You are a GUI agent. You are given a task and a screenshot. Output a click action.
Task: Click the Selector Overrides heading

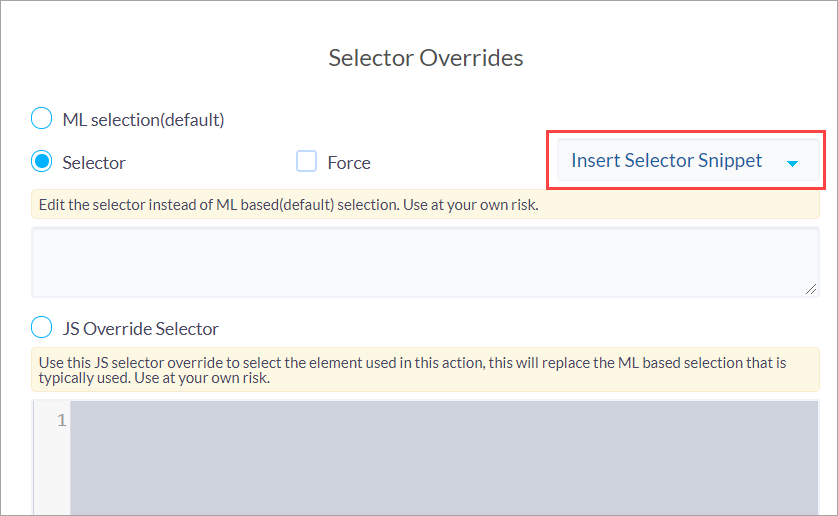tap(425, 58)
